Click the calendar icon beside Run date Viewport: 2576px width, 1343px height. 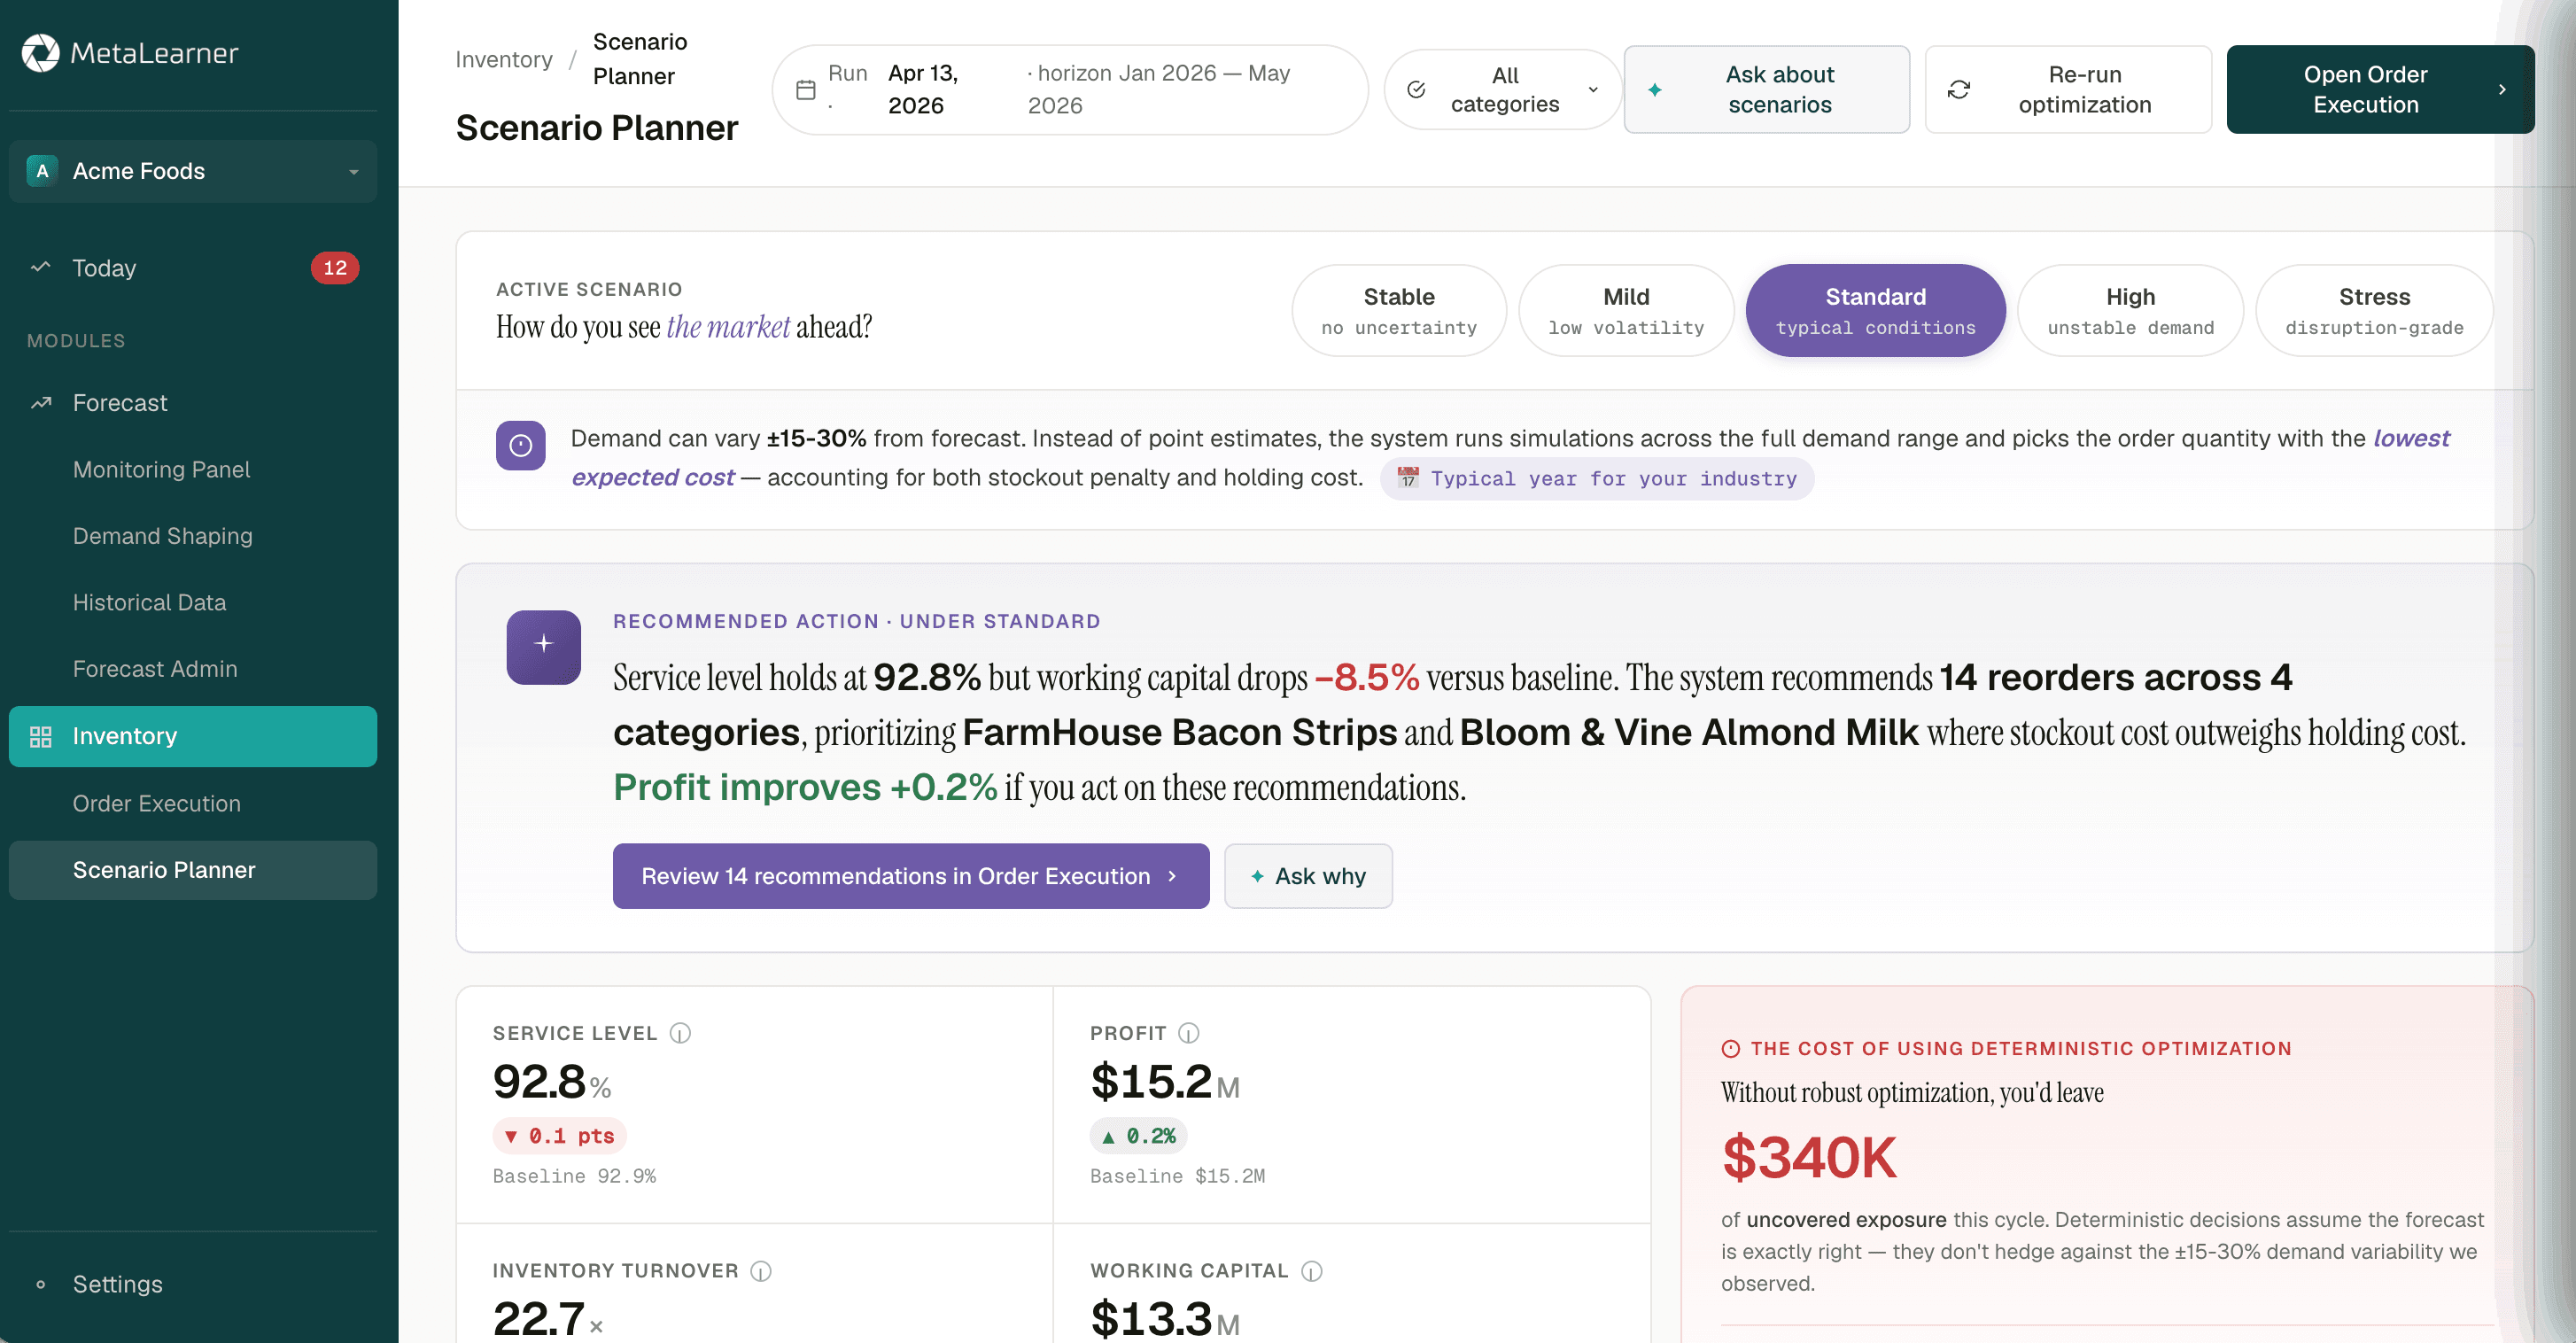pyautogui.click(x=805, y=90)
